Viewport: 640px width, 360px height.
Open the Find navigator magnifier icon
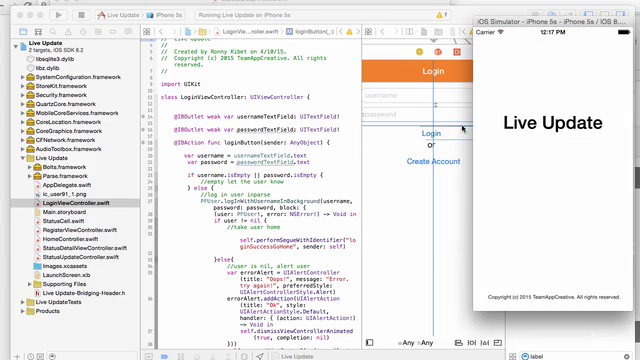point(53,31)
